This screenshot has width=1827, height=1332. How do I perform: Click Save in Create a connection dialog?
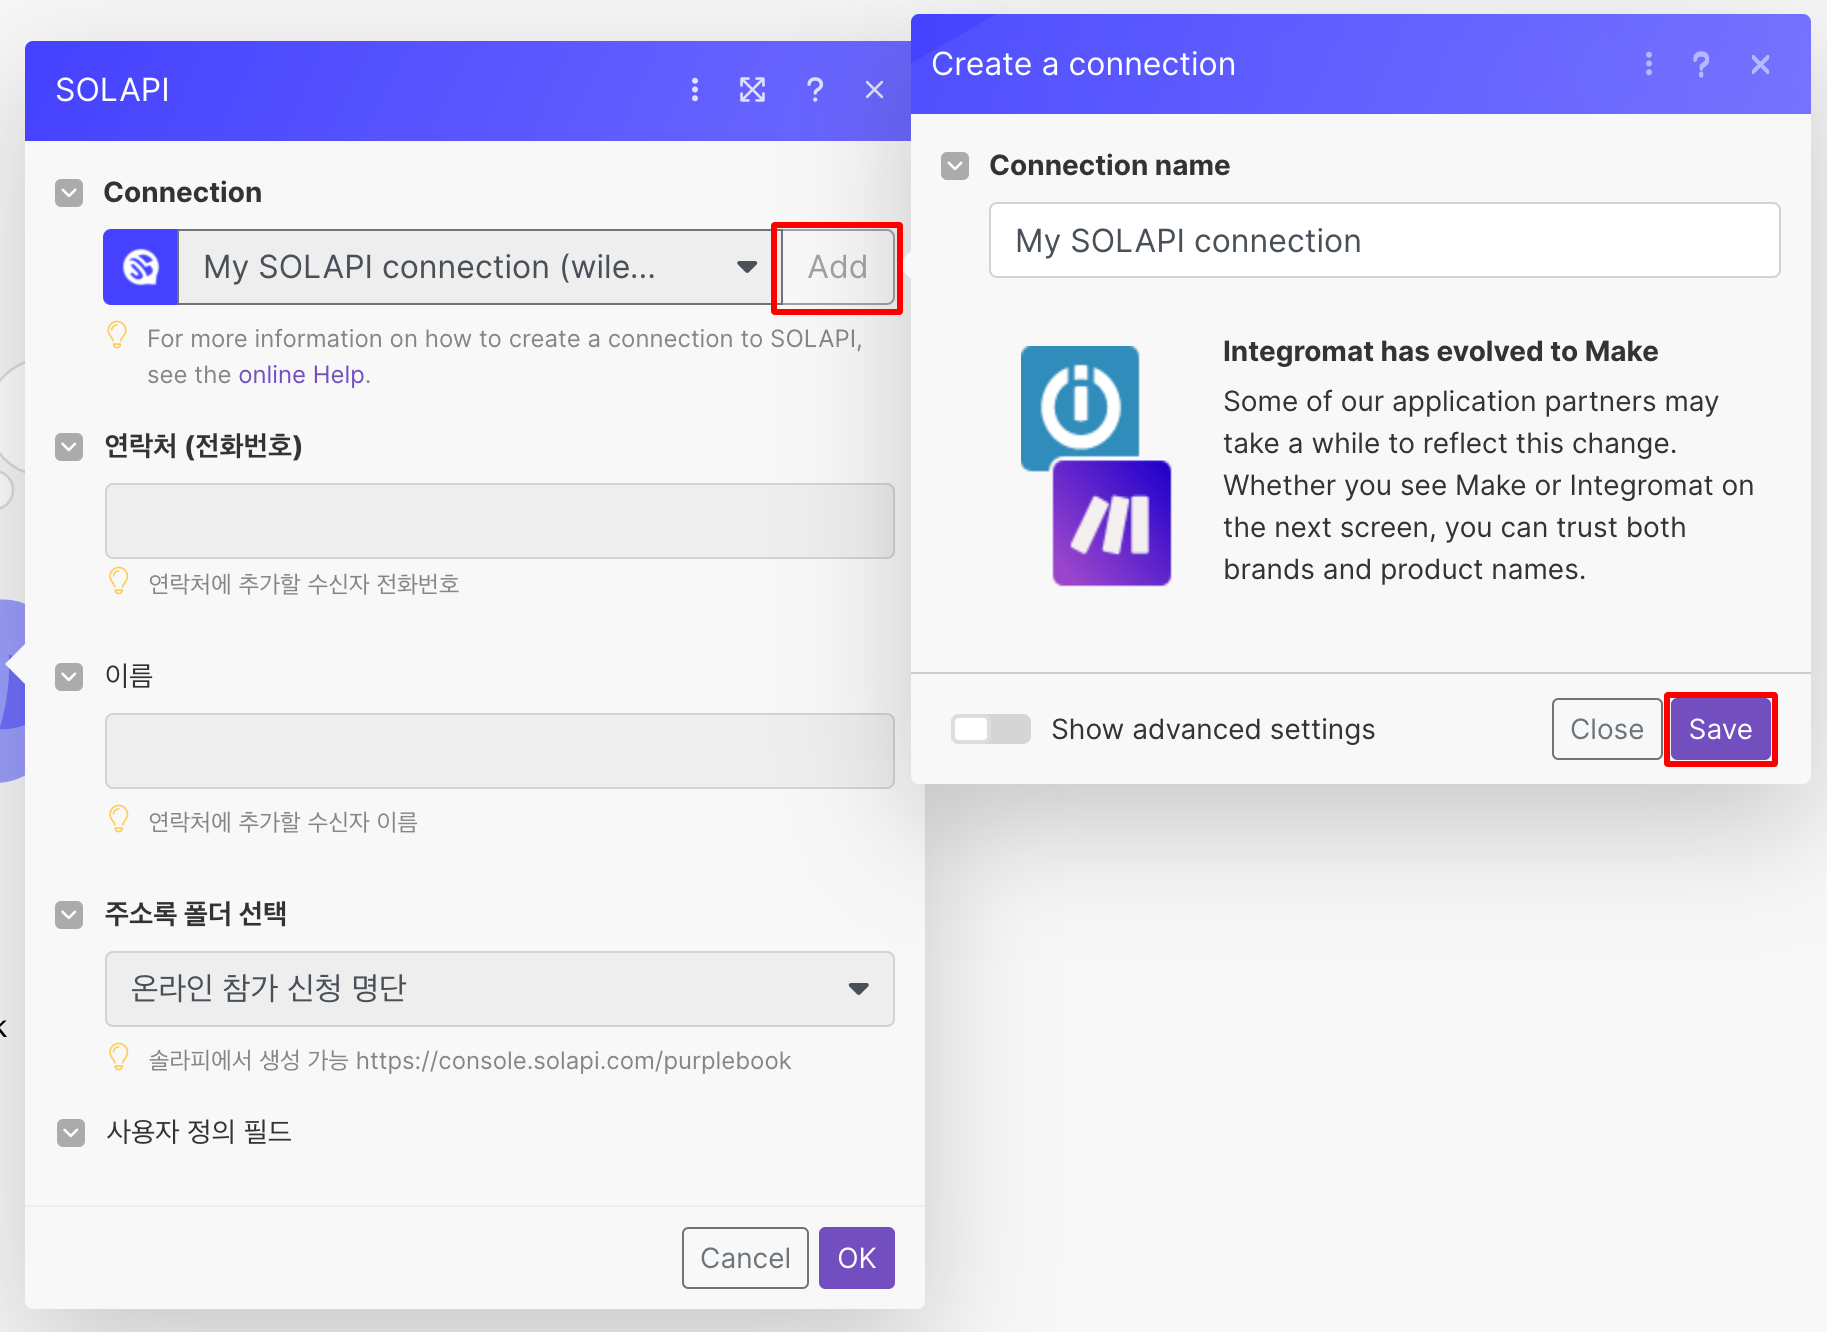point(1720,729)
